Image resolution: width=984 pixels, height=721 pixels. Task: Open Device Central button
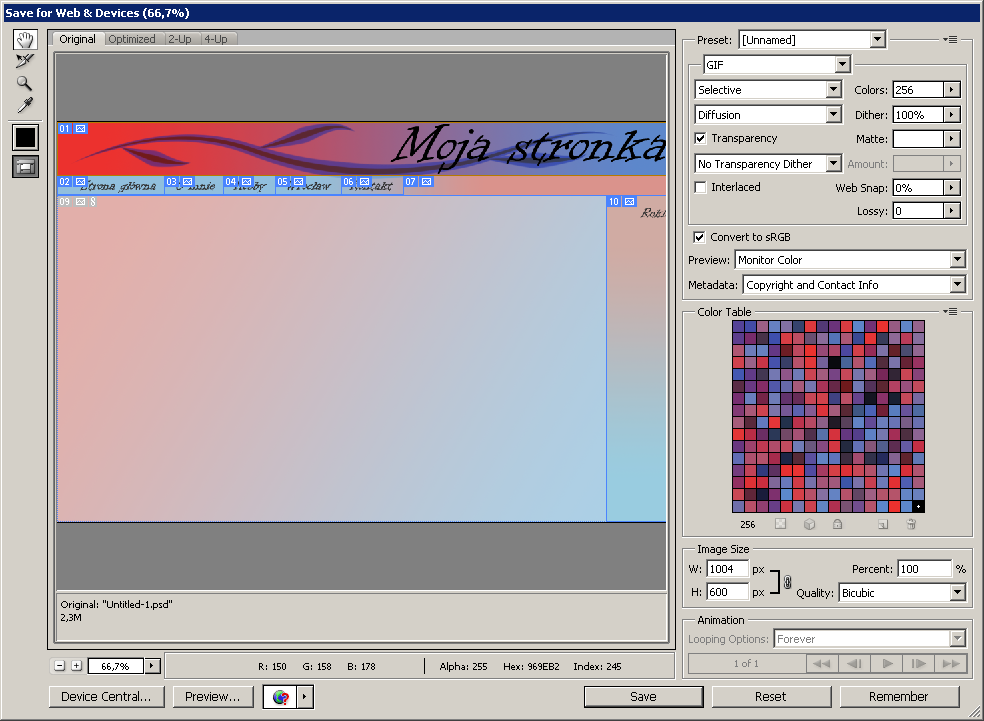point(106,697)
